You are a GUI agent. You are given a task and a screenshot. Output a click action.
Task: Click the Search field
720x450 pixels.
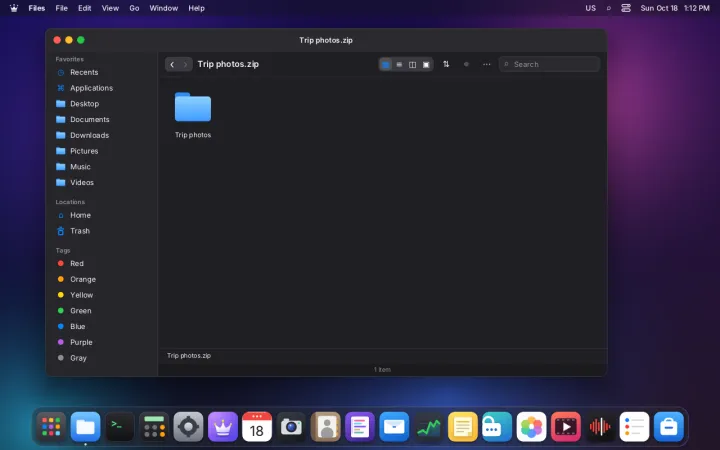tap(549, 64)
